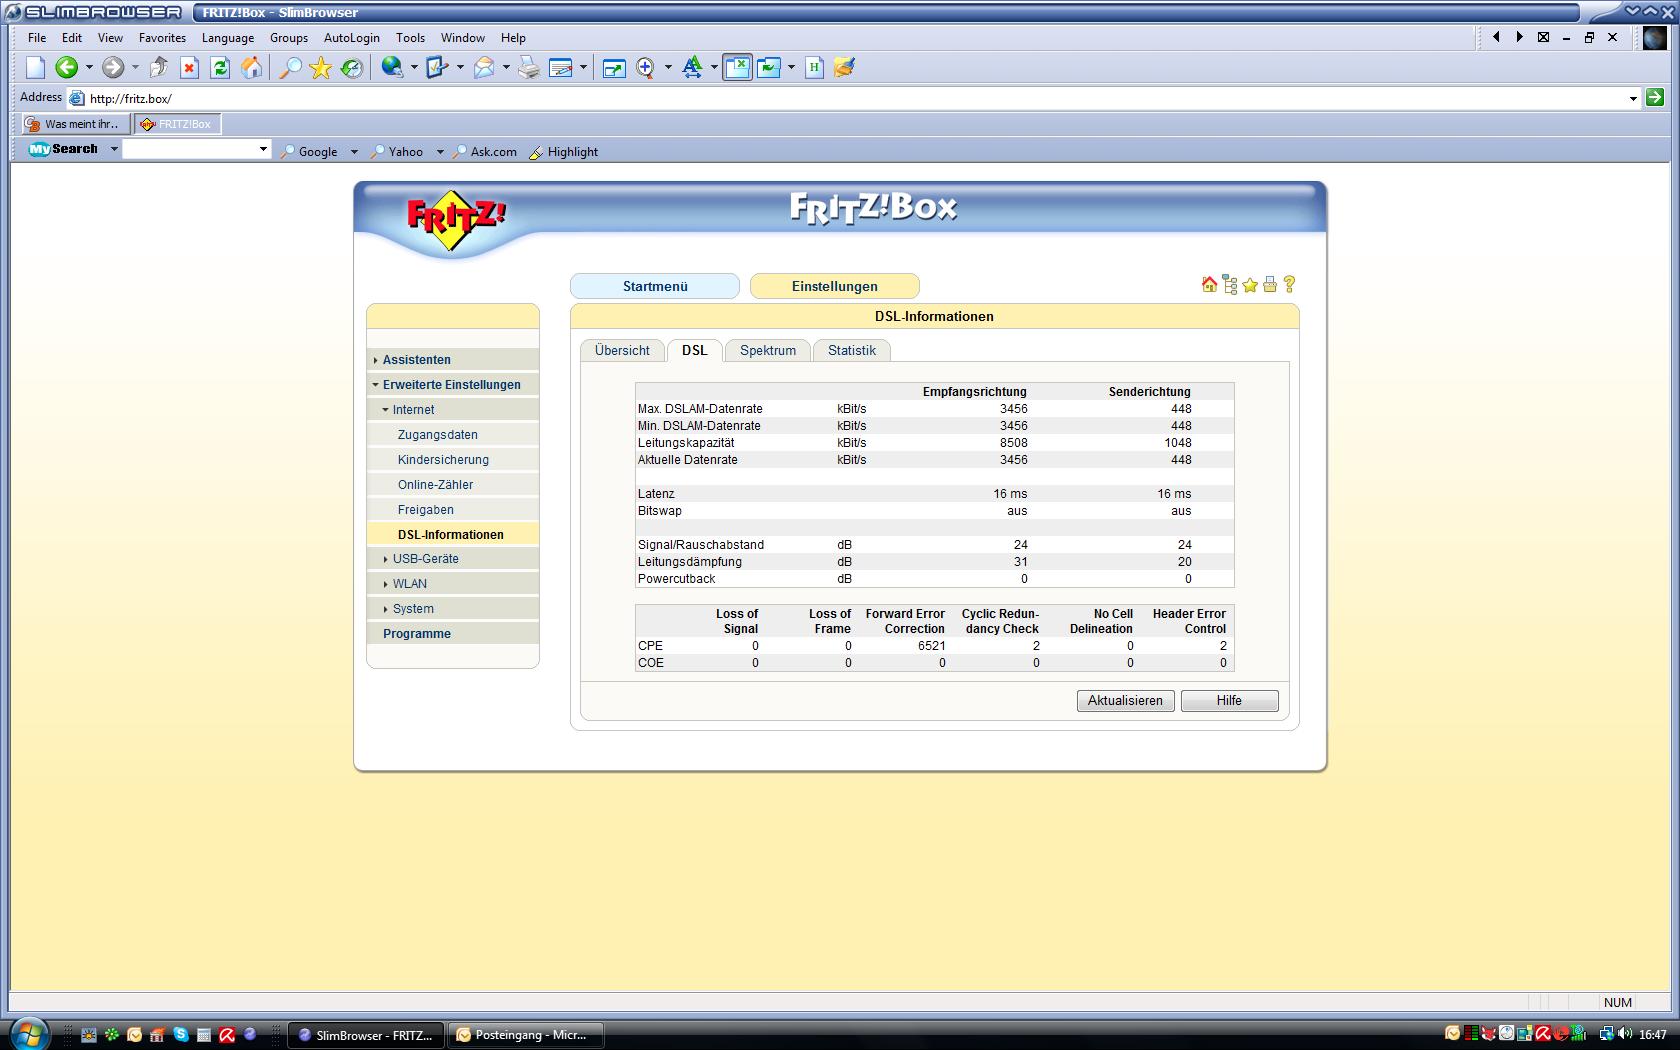Open the Startmenü button
The width and height of the screenshot is (1680, 1050).
pos(655,286)
